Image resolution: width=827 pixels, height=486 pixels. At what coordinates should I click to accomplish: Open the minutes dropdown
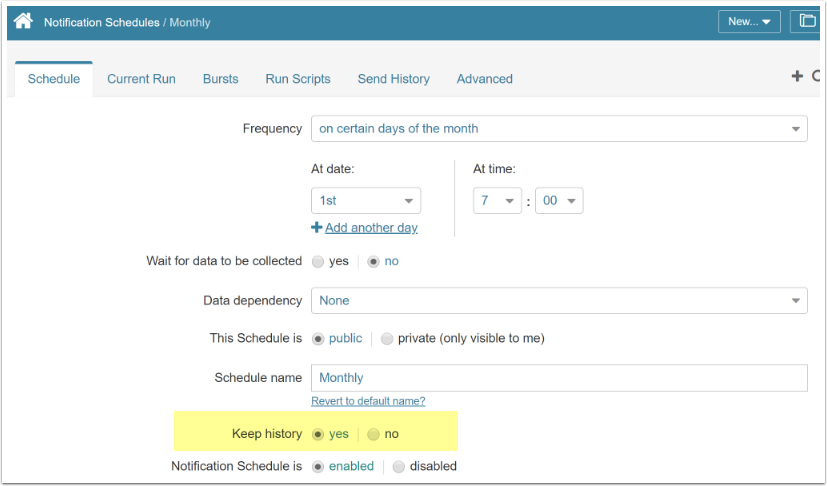pos(559,200)
